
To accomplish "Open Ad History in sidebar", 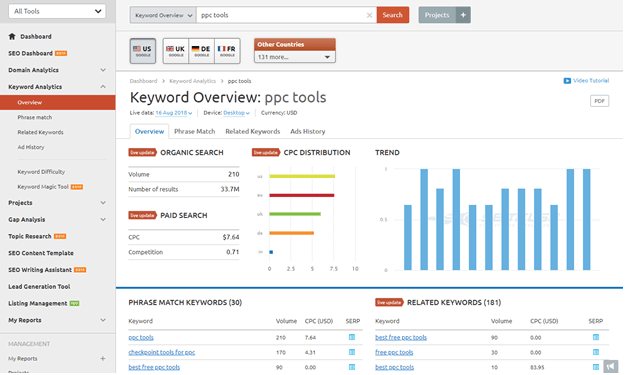I will tap(31, 147).
